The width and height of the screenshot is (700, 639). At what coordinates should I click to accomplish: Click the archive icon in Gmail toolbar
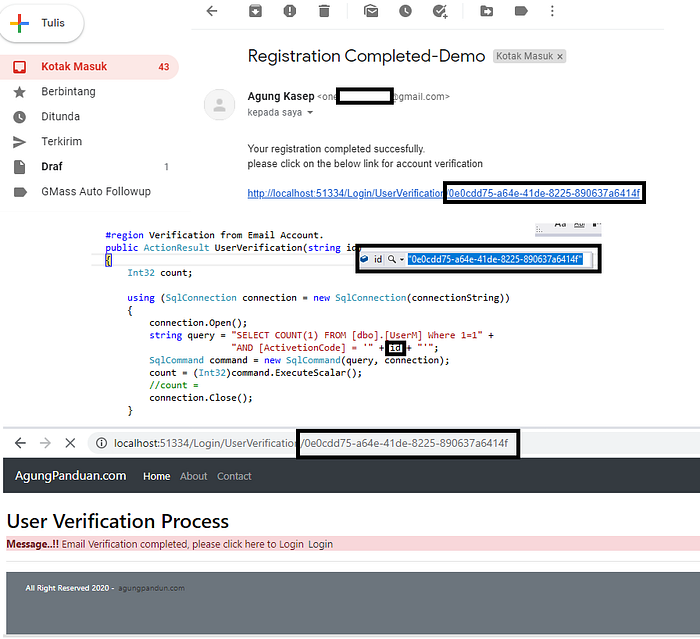[x=255, y=11]
